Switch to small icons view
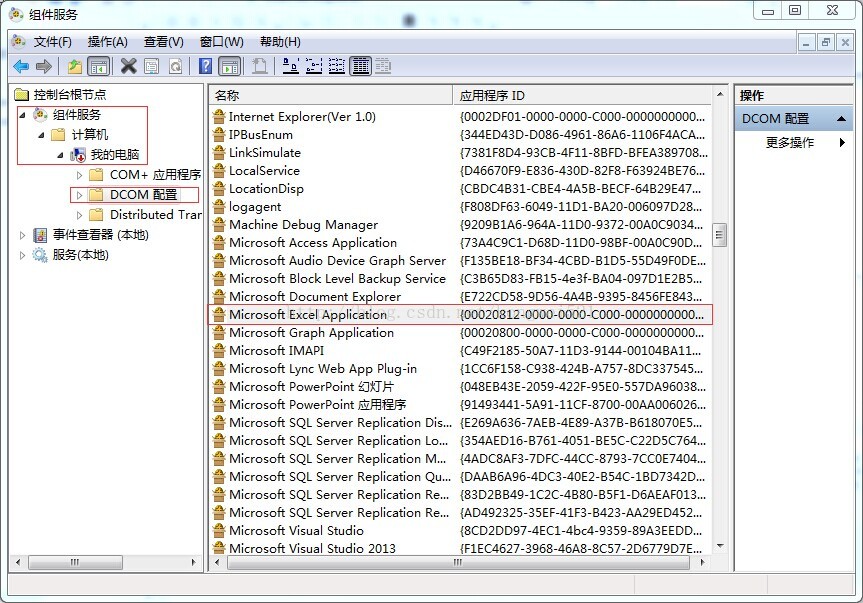Screen dimensions: 863x603 314,66
